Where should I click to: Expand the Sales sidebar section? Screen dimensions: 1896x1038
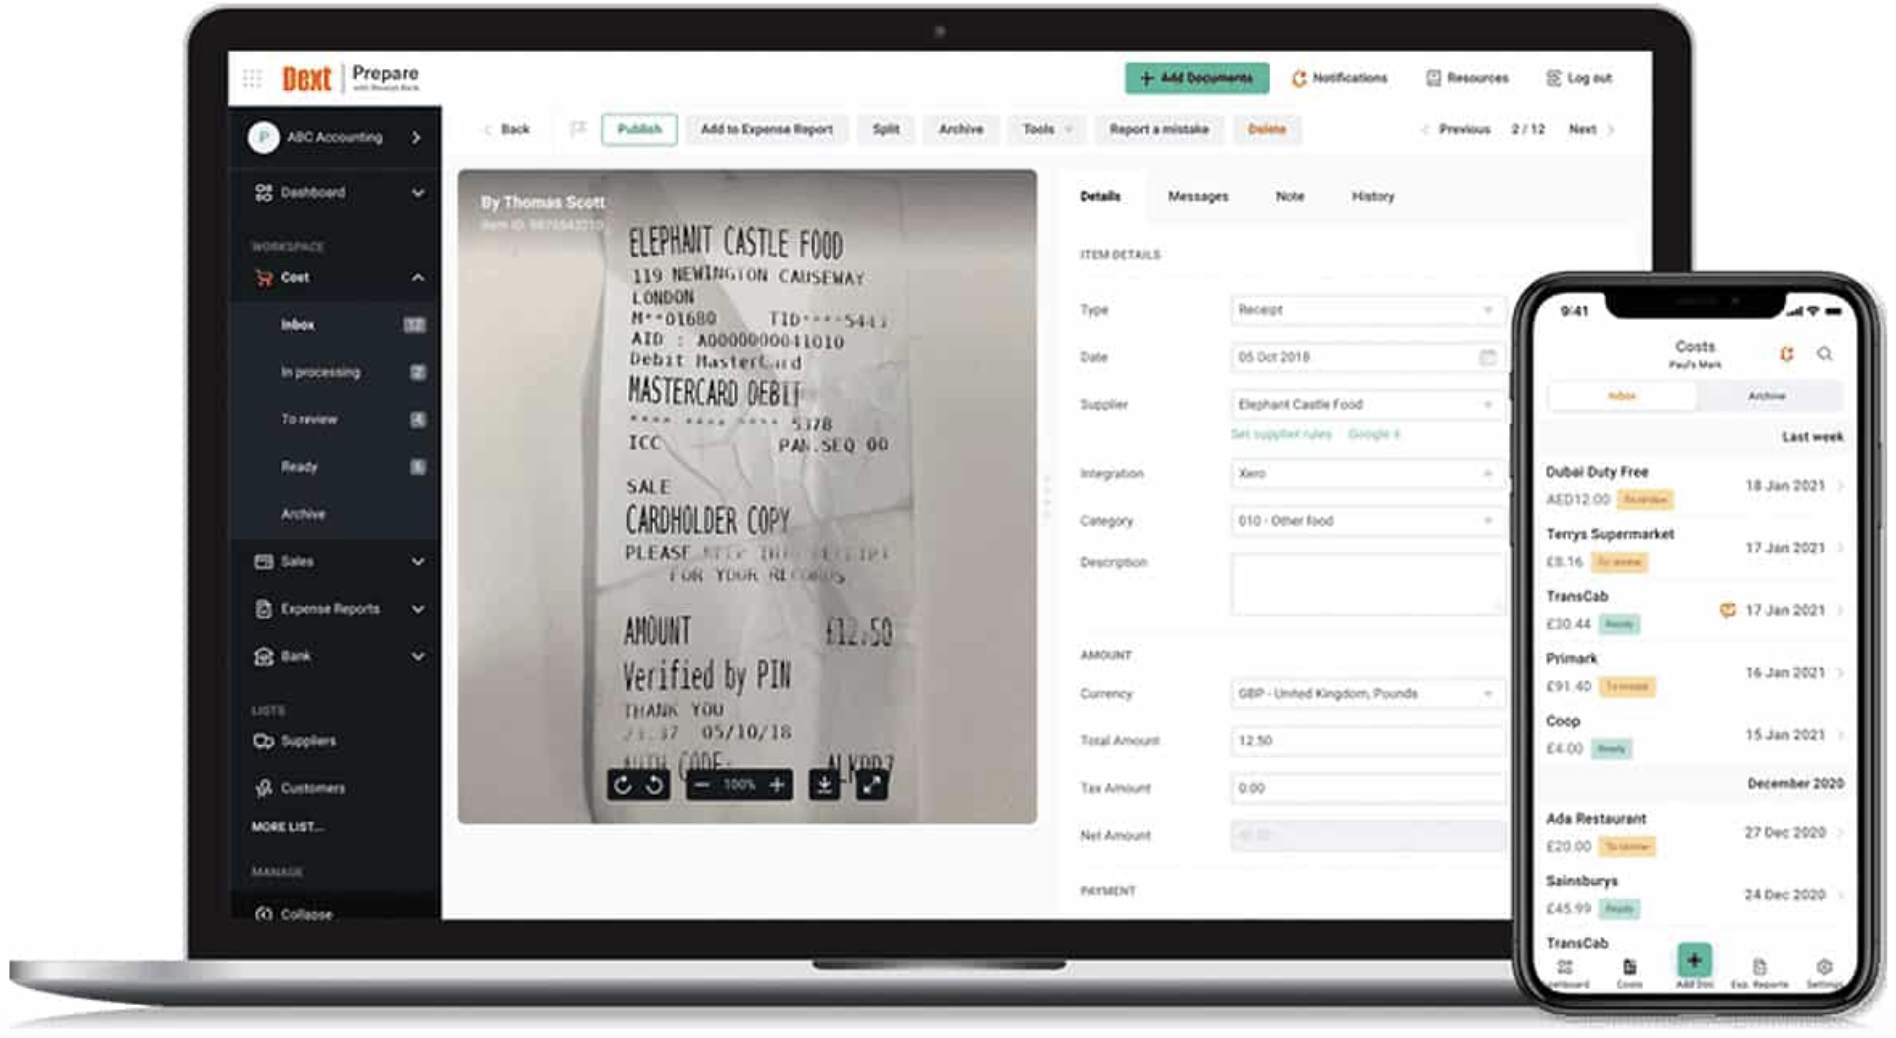tap(418, 562)
